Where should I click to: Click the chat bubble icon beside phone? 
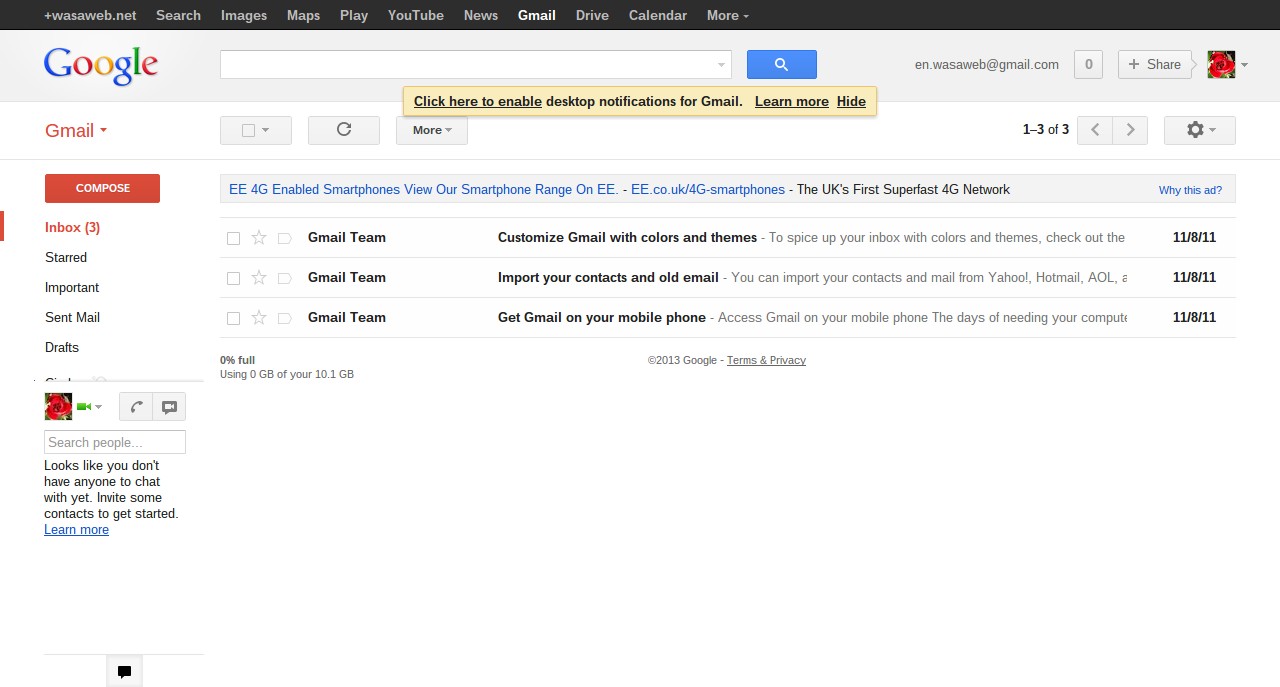tap(169, 406)
